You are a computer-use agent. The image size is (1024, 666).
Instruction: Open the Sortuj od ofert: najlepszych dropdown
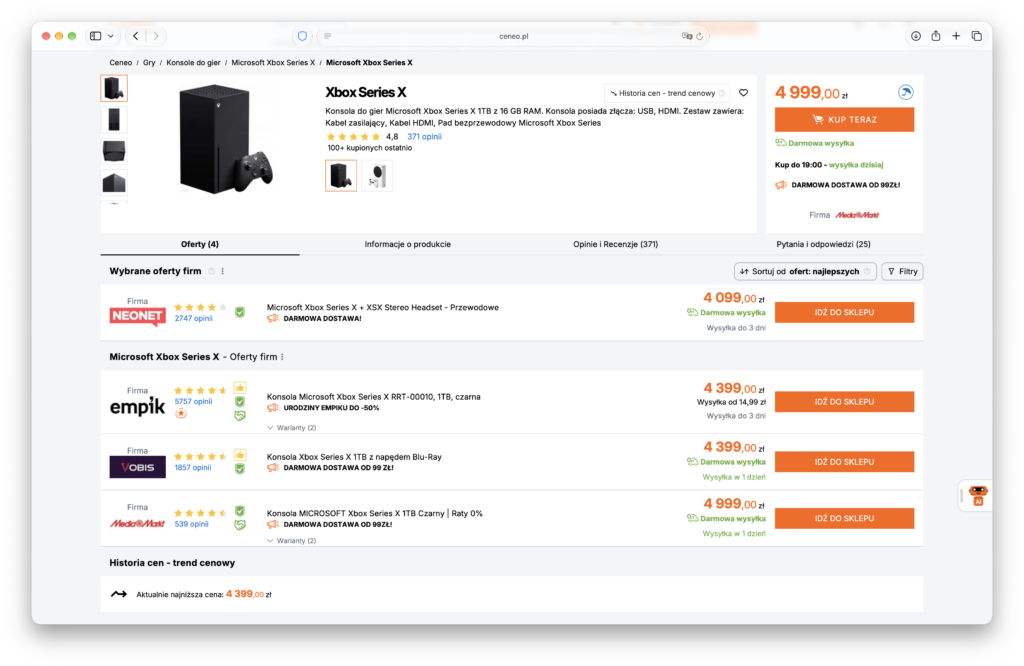805,272
